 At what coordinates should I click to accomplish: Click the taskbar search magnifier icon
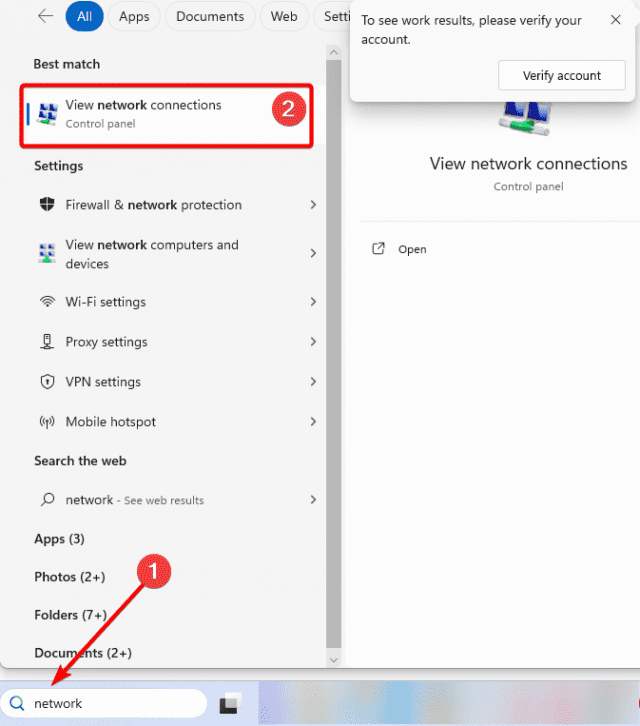pos(17,703)
